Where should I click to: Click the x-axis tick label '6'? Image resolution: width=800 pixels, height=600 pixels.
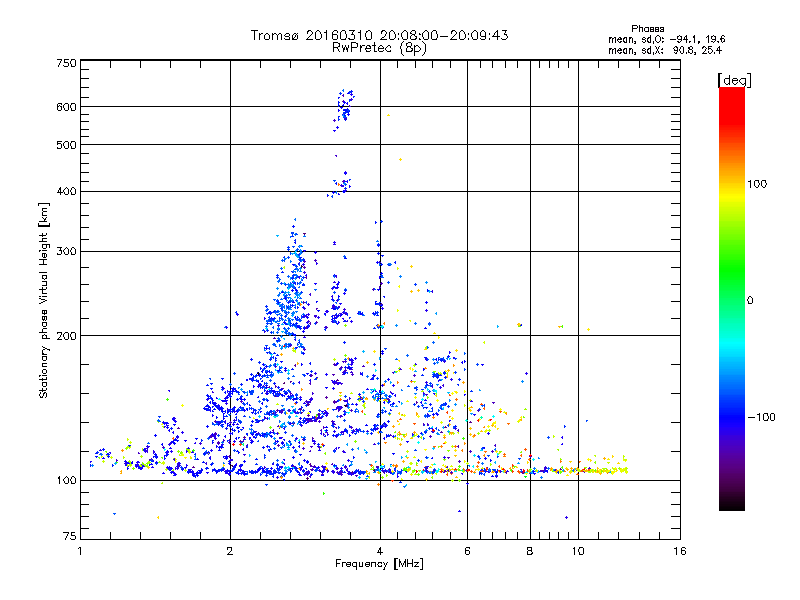[467, 551]
